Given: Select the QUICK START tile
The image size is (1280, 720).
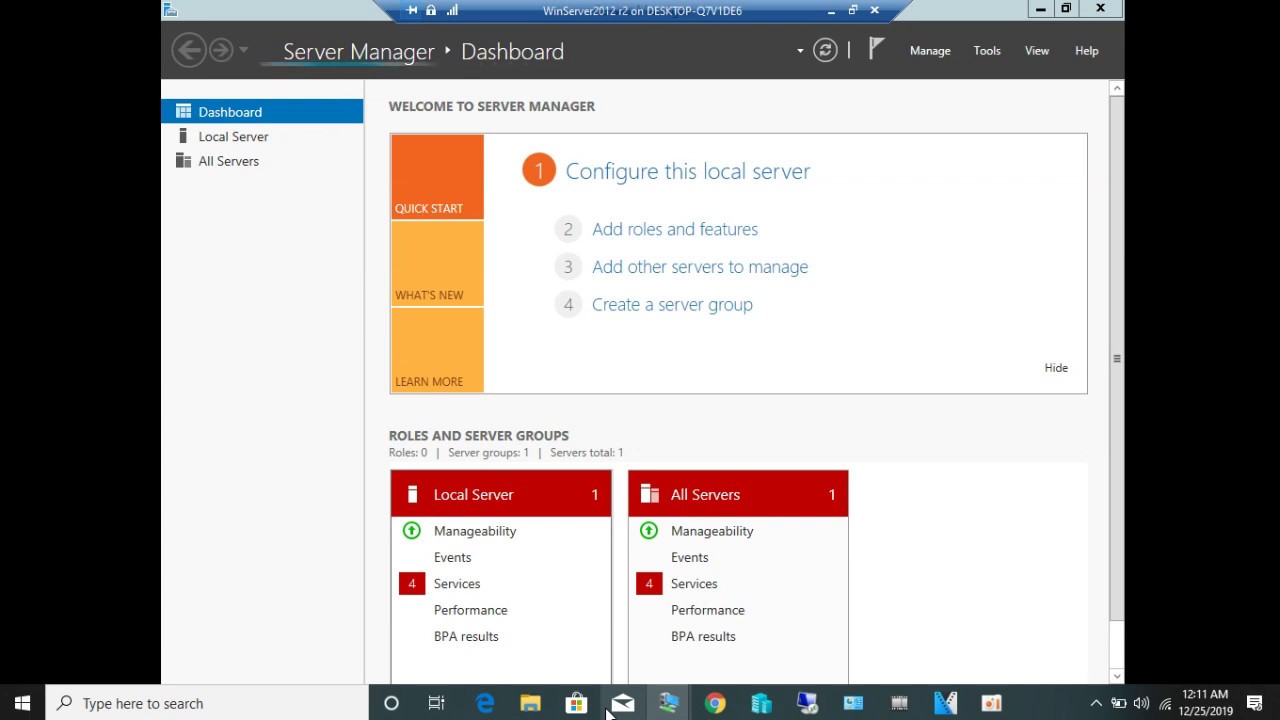Looking at the screenshot, I should tap(437, 176).
